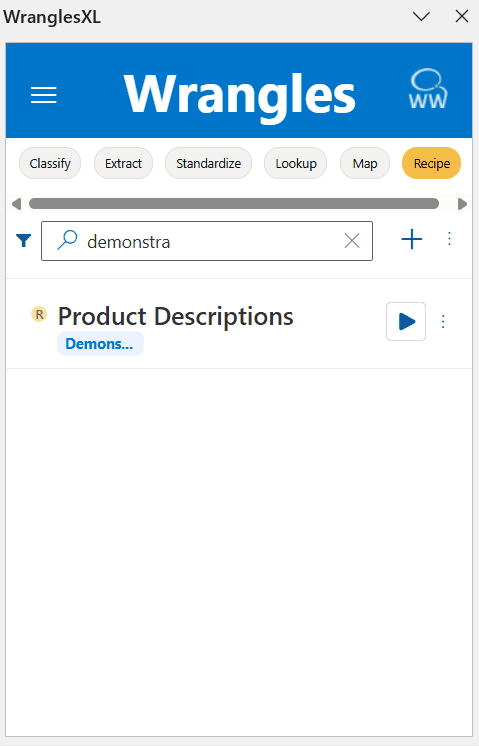Open Product Descriptions row options menu

click(443, 322)
